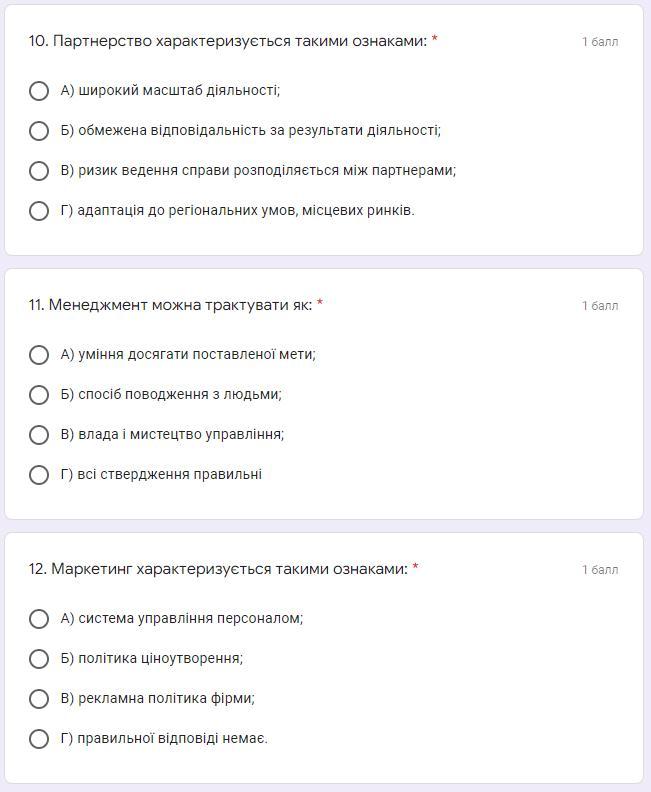
Task: Click the '1 балл' label of question 11
Action: (600, 306)
